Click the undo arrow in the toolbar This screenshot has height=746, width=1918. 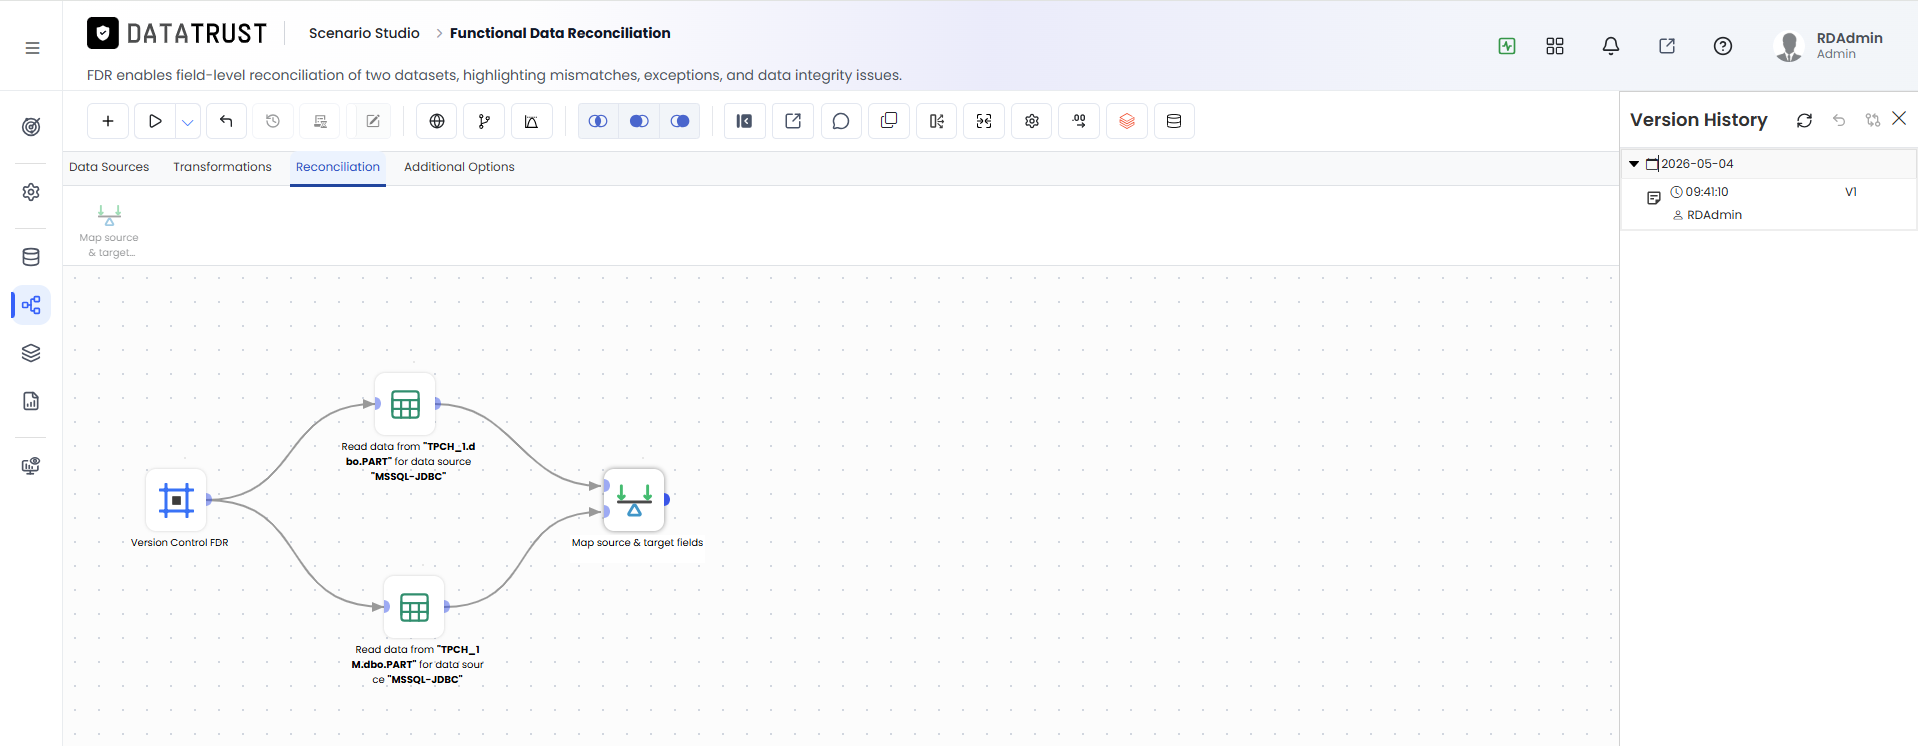pos(226,121)
